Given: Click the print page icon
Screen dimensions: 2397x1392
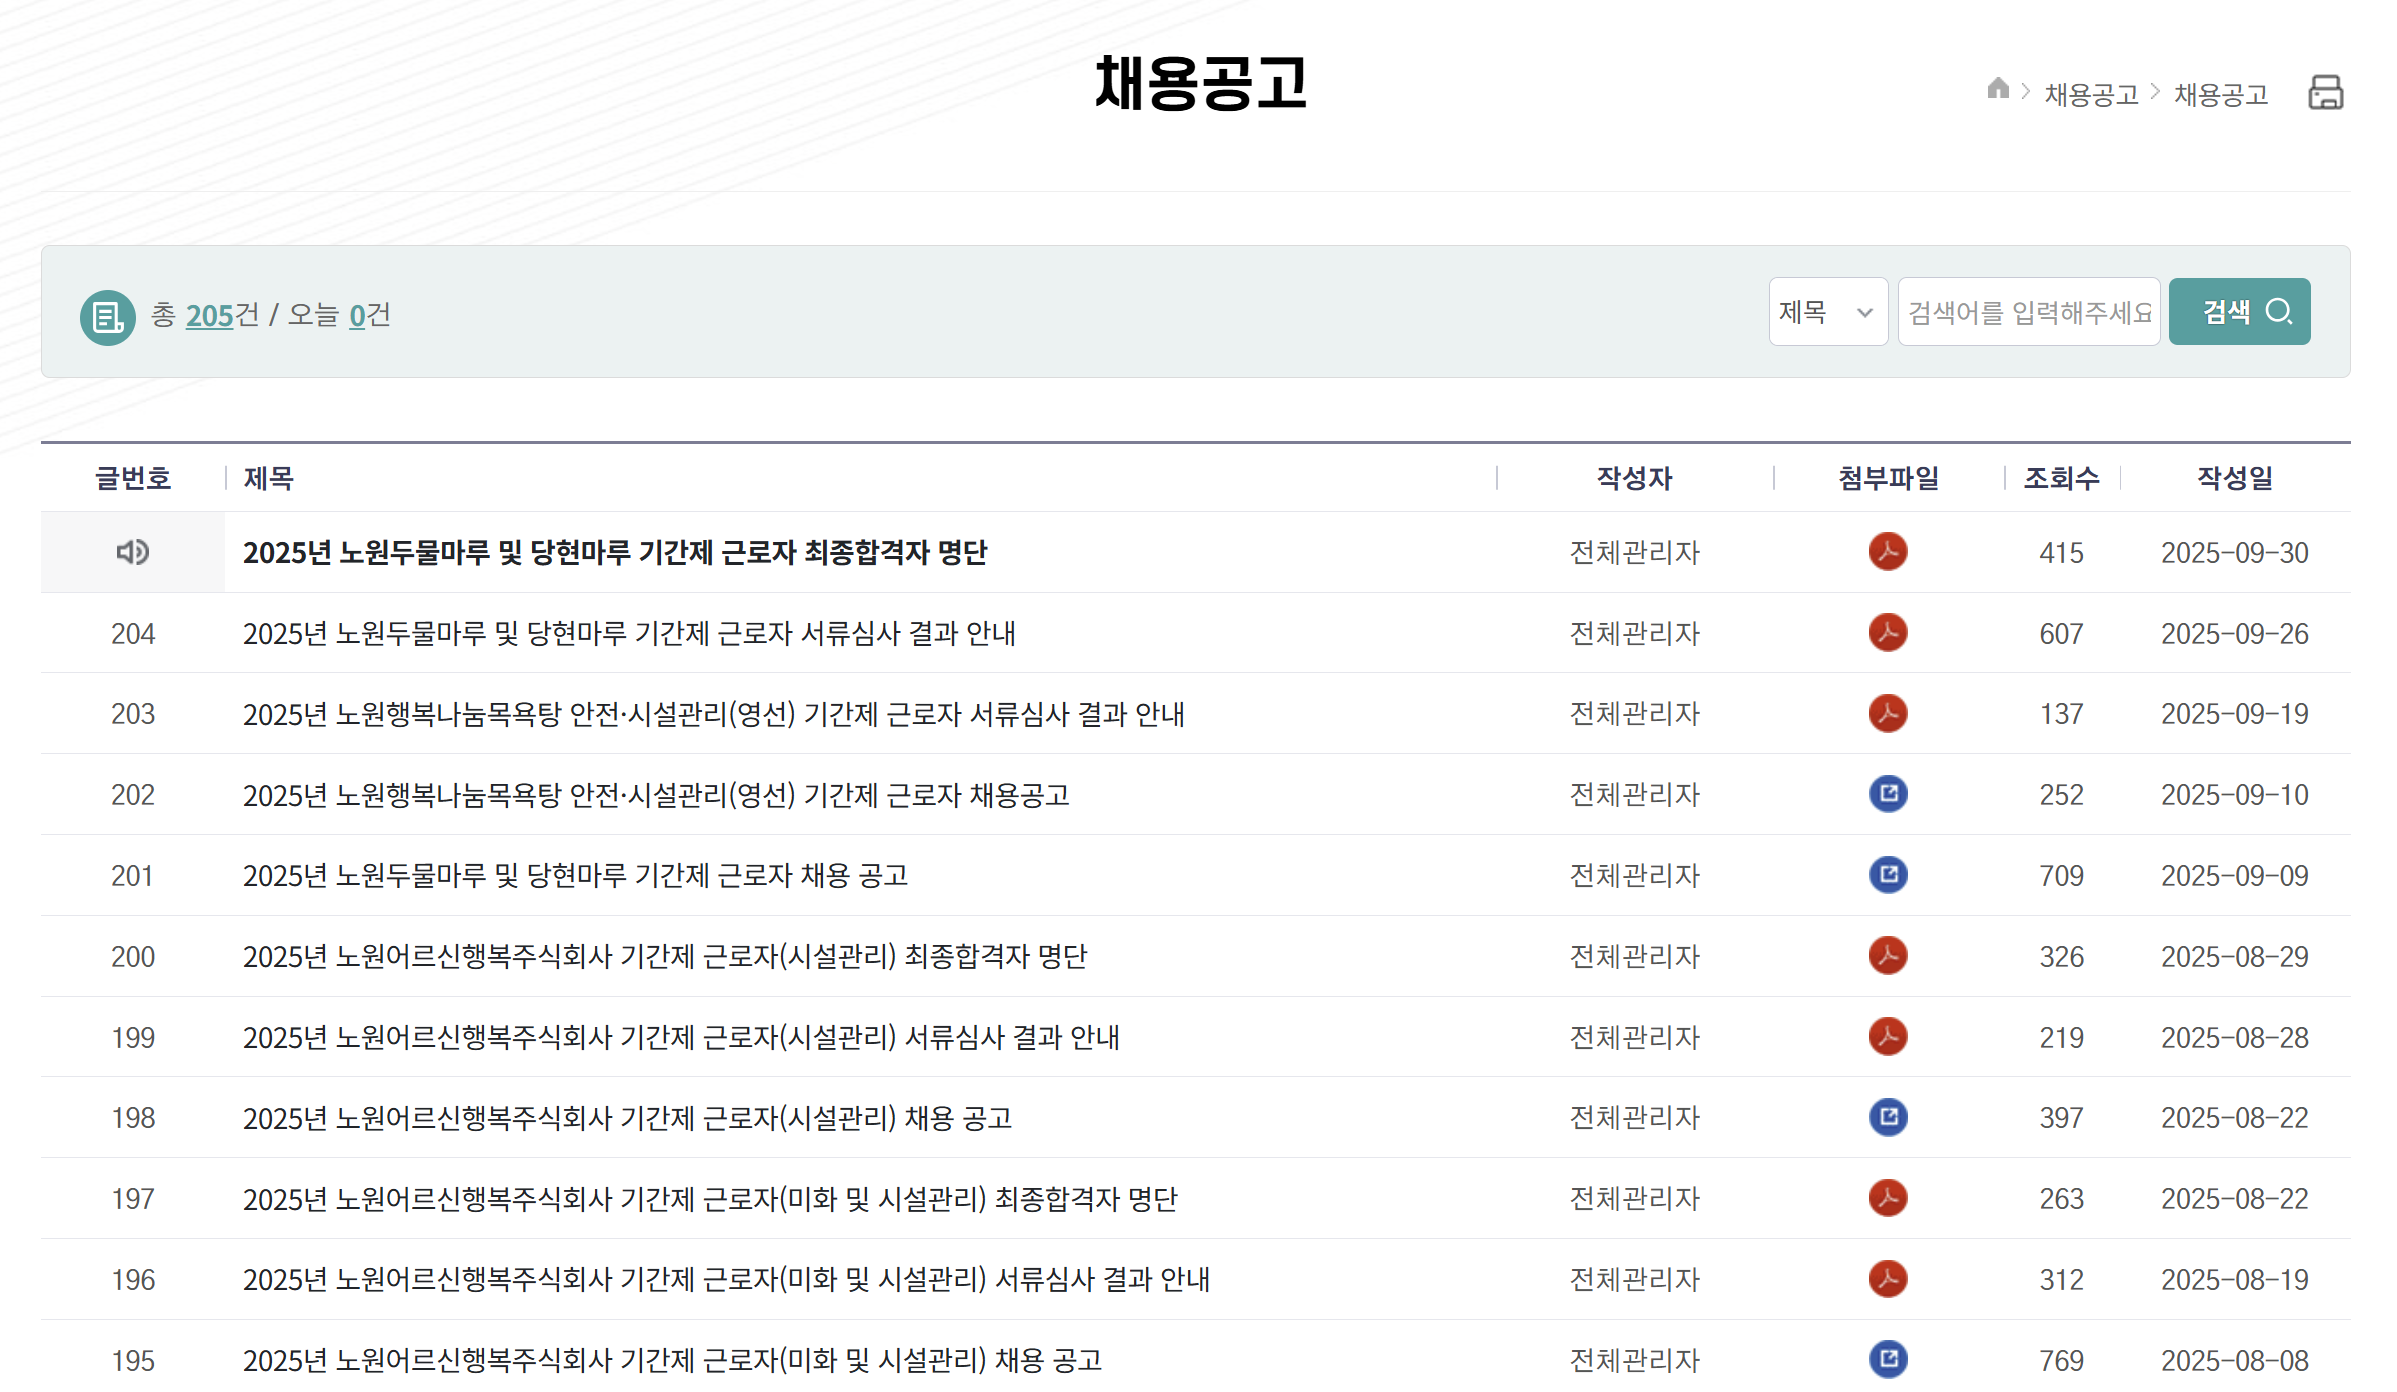Looking at the screenshot, I should pyautogui.click(x=2324, y=93).
